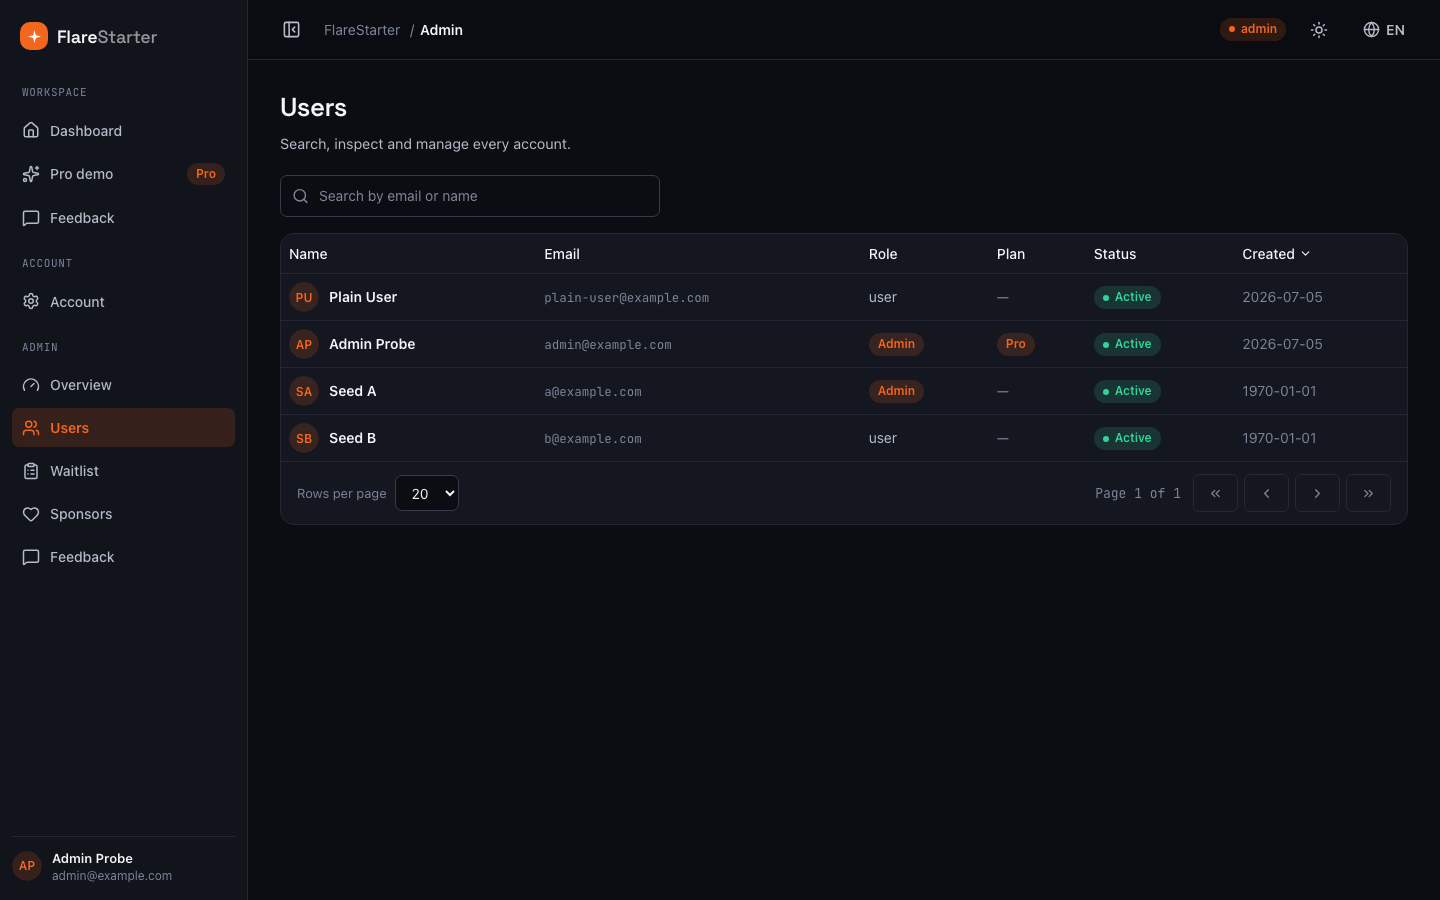Click the b@example.com email cell

pos(593,439)
